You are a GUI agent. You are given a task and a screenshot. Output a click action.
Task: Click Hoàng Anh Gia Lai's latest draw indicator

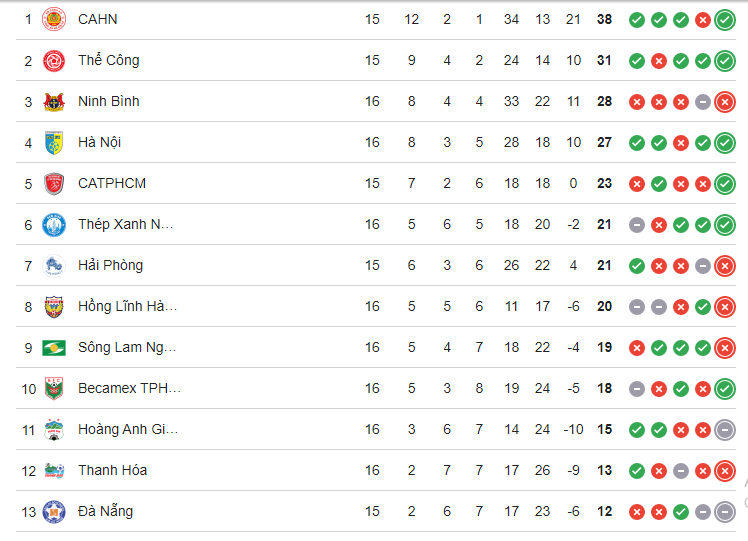(725, 429)
